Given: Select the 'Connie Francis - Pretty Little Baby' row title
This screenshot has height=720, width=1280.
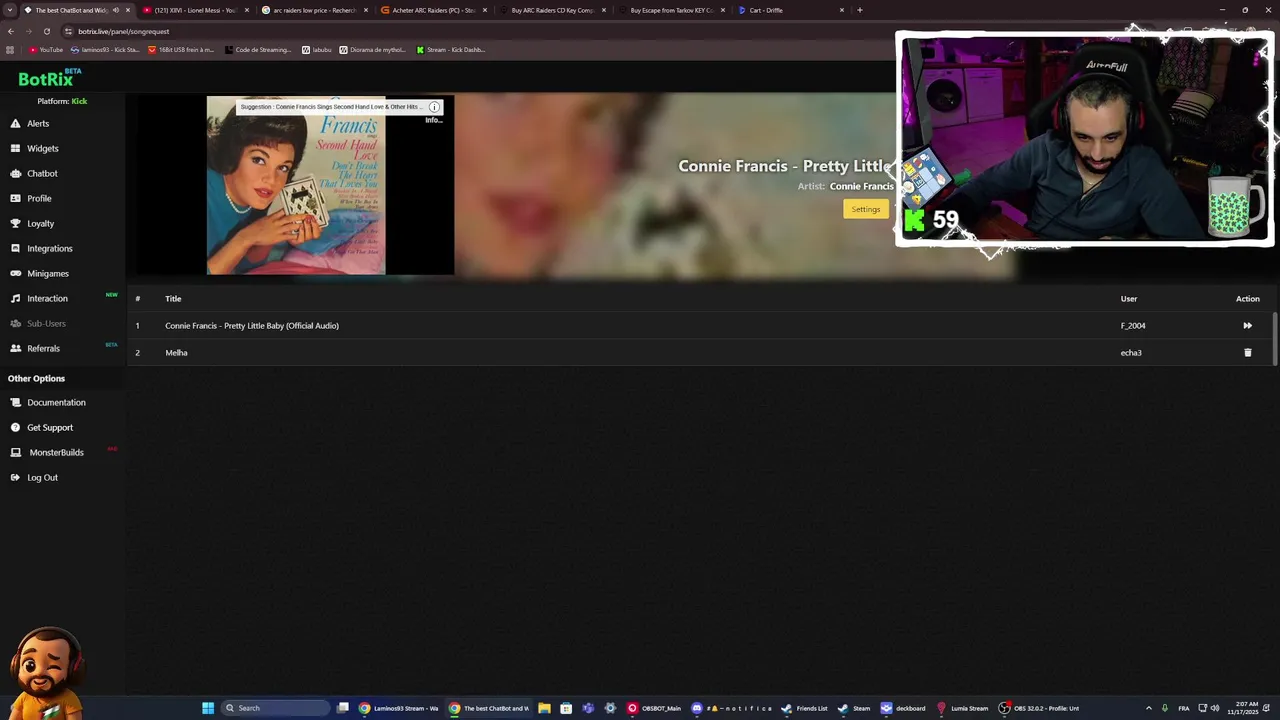Looking at the screenshot, I should [x=252, y=325].
